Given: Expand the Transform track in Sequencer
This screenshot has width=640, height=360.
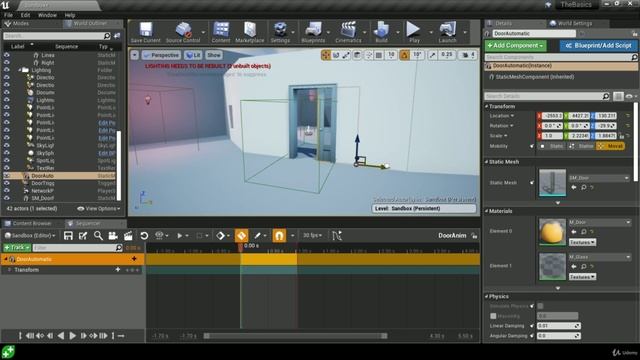Looking at the screenshot, I should [x=9, y=270].
